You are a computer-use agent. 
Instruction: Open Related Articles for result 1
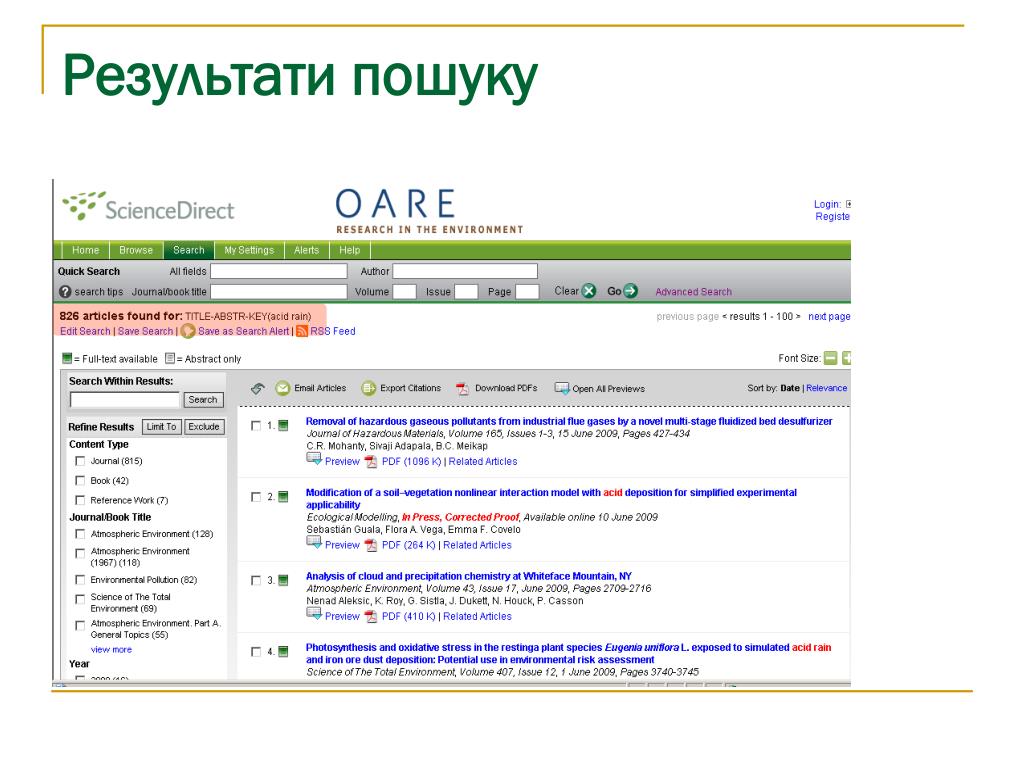pos(483,462)
